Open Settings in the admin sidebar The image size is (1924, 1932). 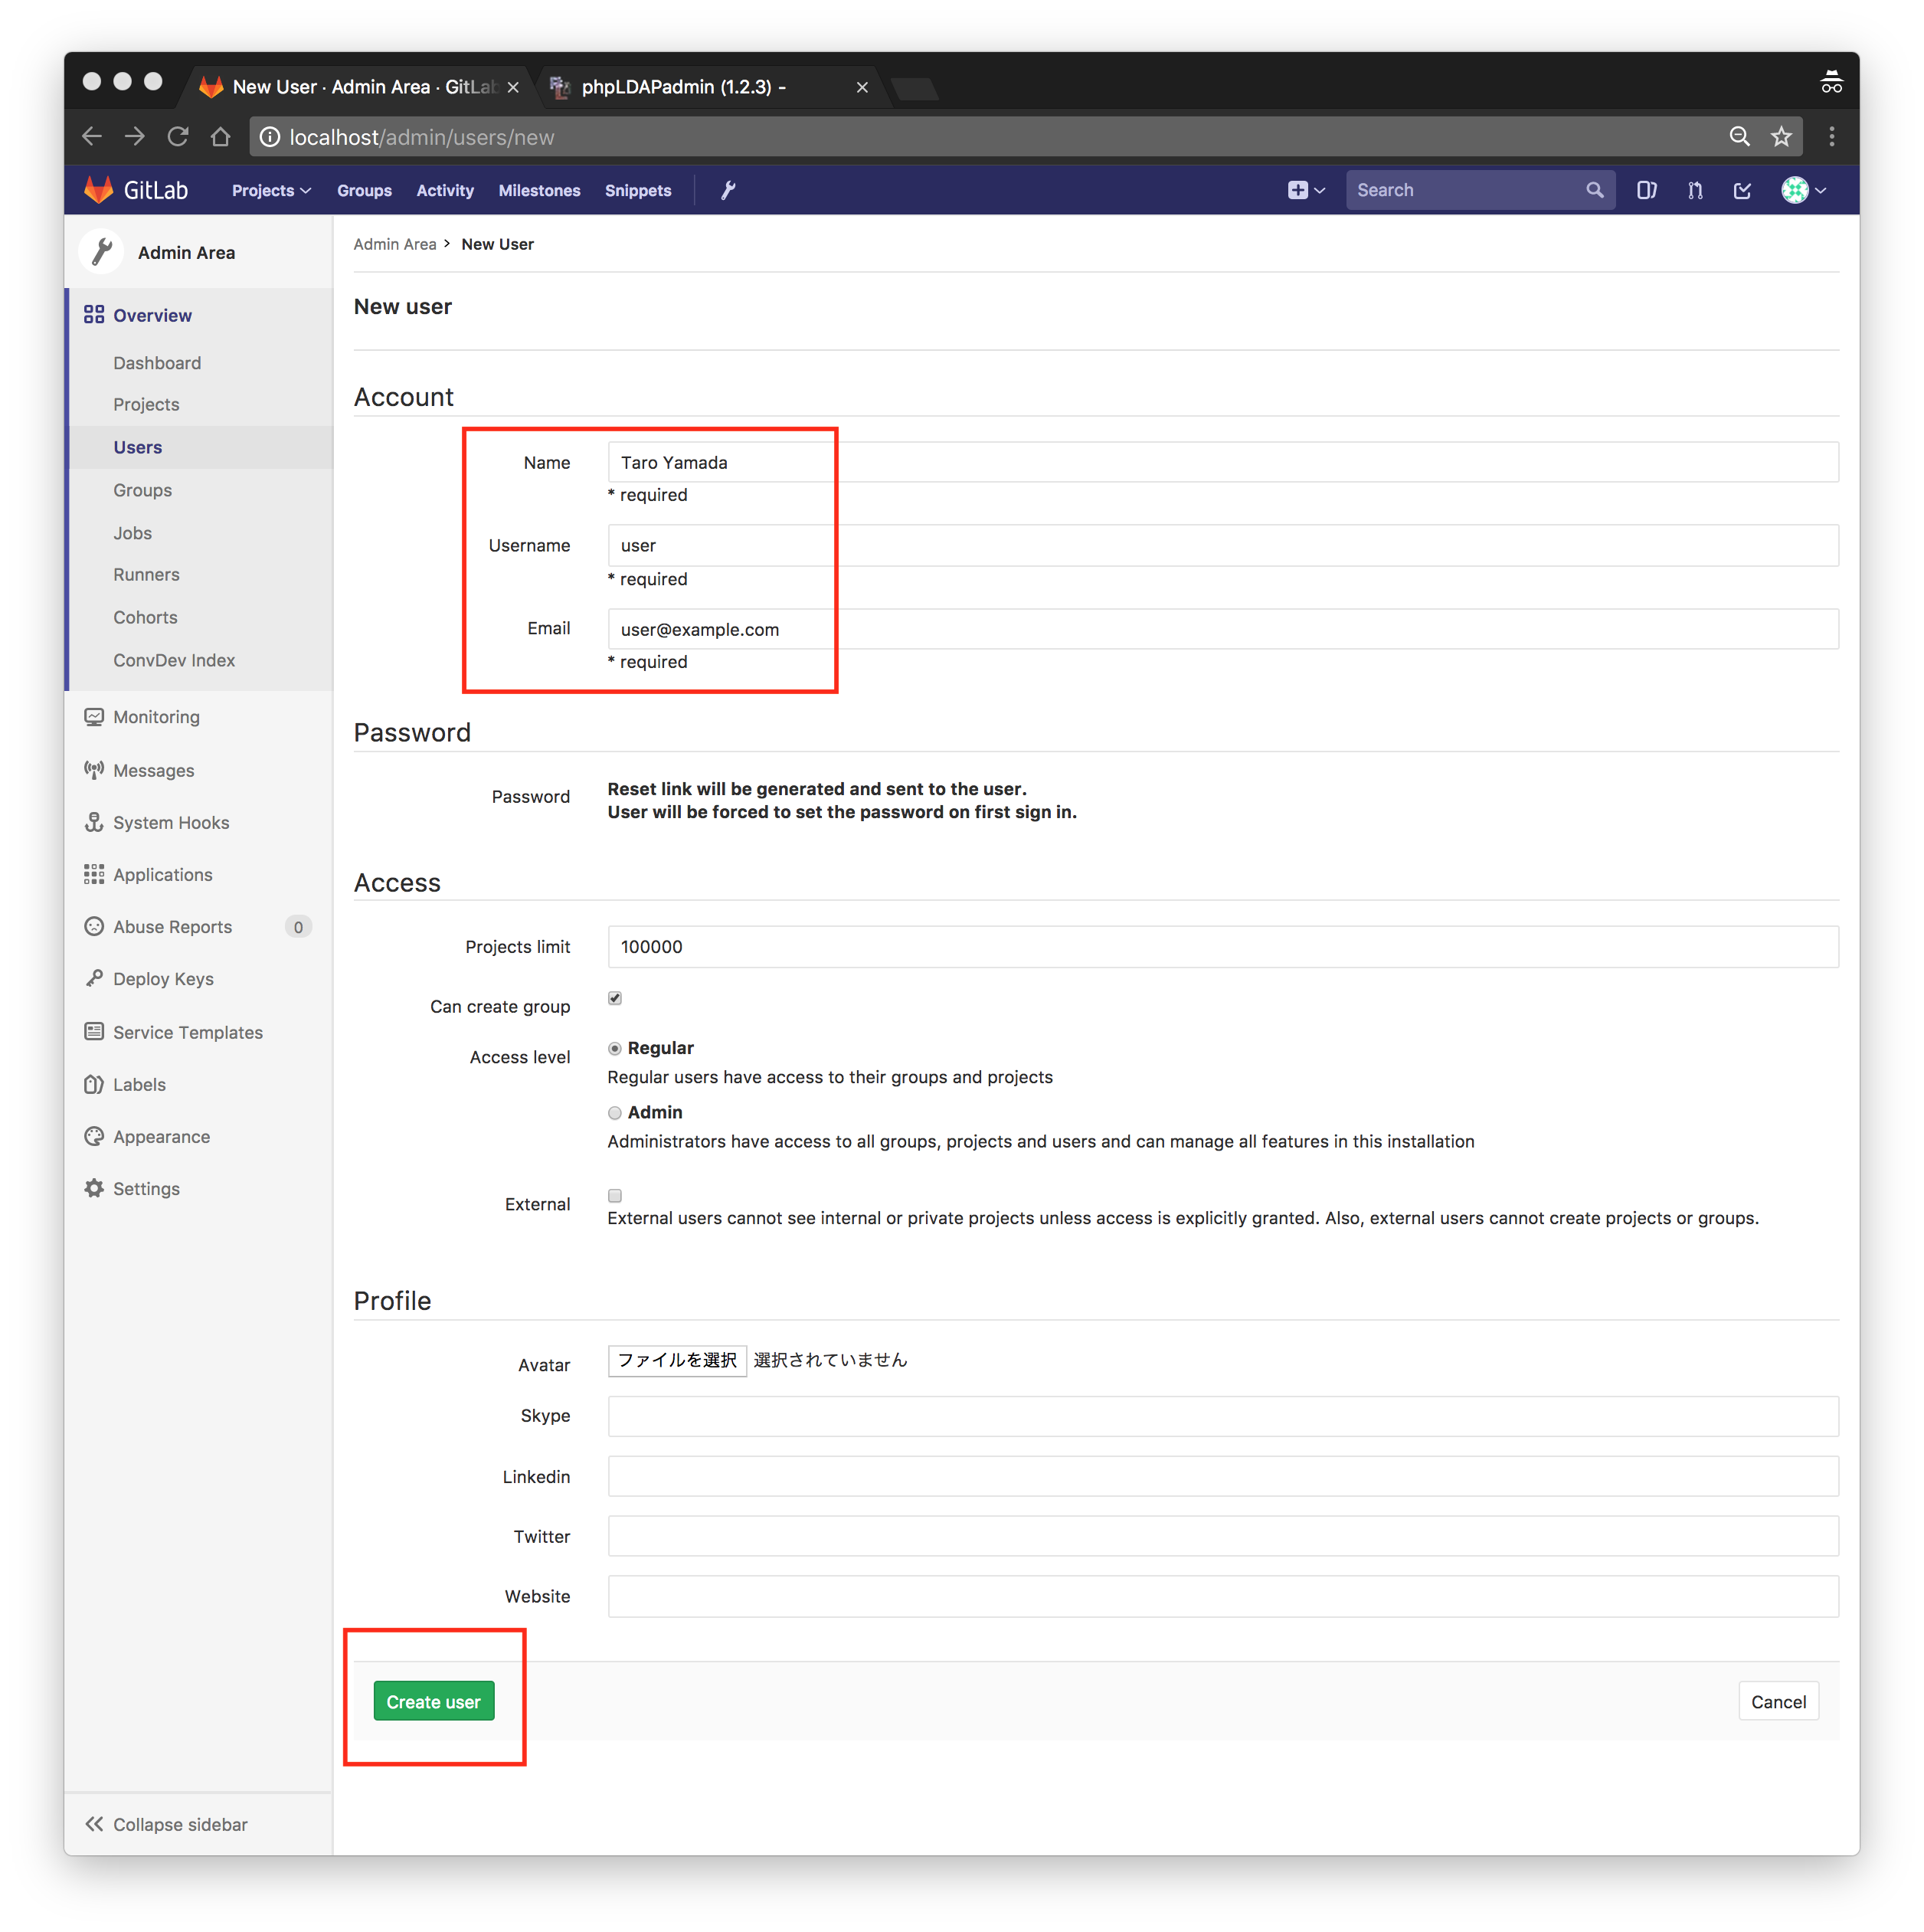pos(146,1189)
